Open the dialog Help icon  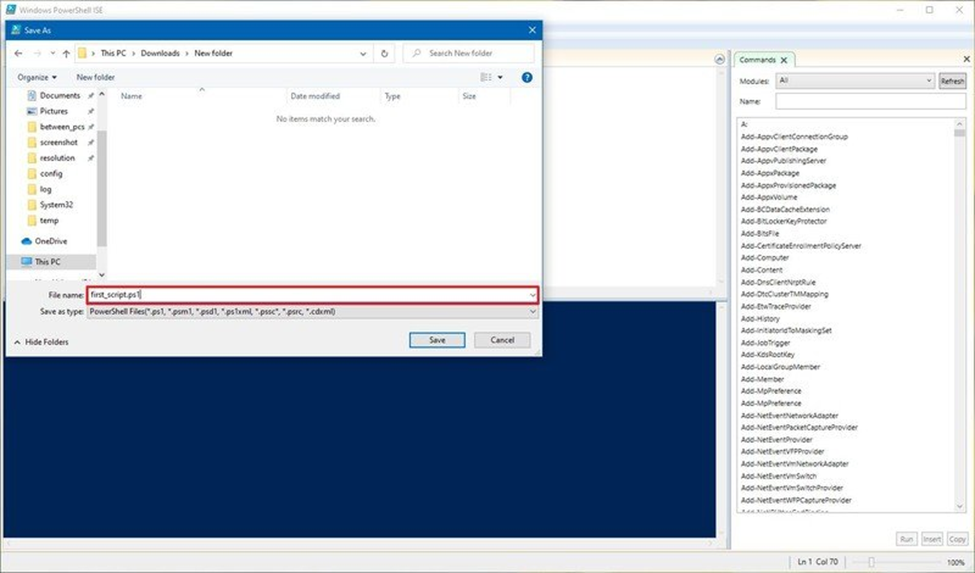(527, 77)
